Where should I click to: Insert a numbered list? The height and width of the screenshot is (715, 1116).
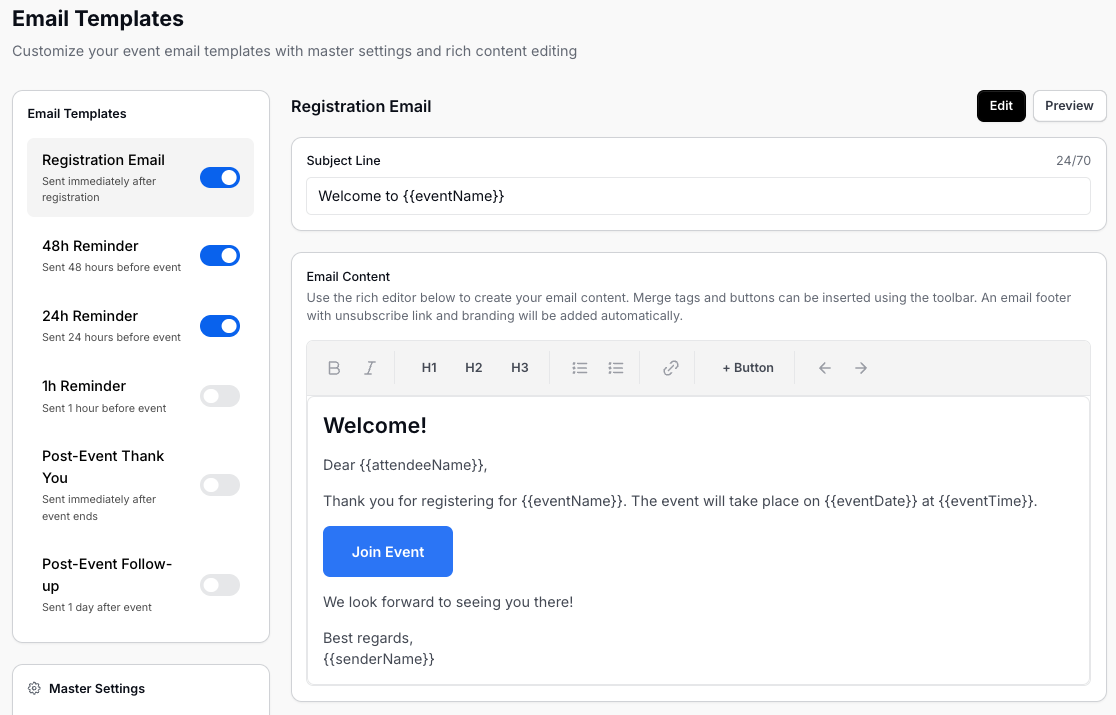click(616, 368)
